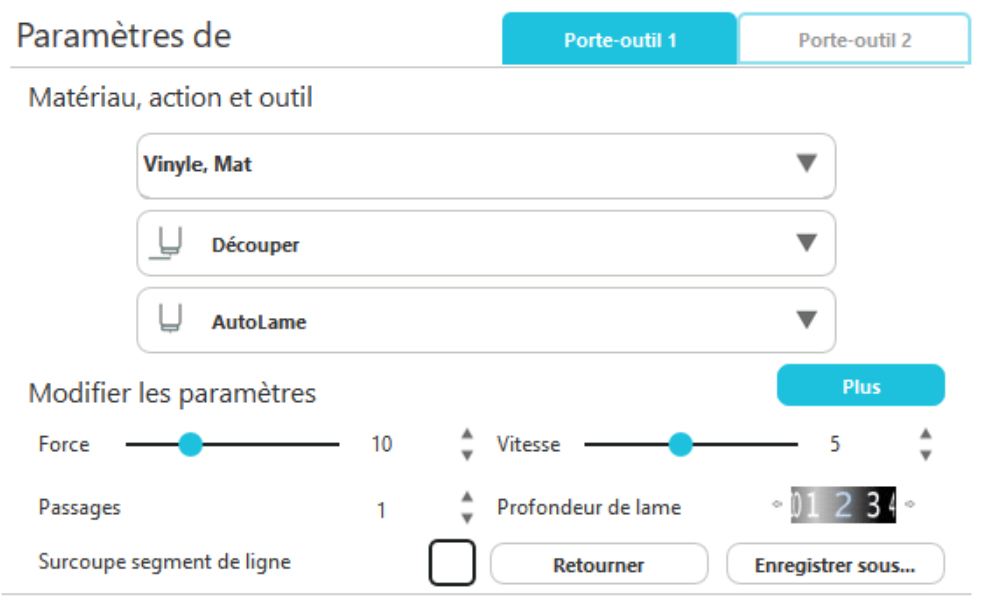Switch to the Porte-outil 1 tab
The height and width of the screenshot is (607, 982).
click(x=620, y=40)
